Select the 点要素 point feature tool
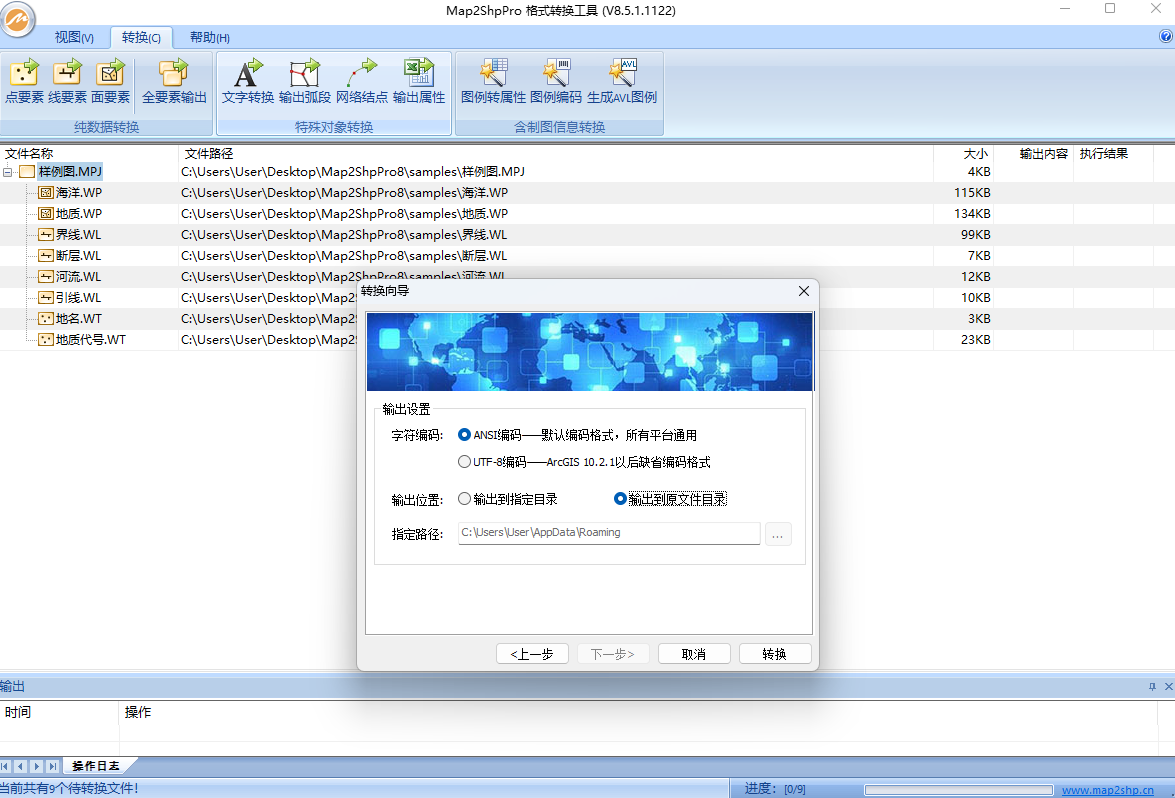Screen dimensions: 1175x798 pyautogui.click(x=24, y=82)
